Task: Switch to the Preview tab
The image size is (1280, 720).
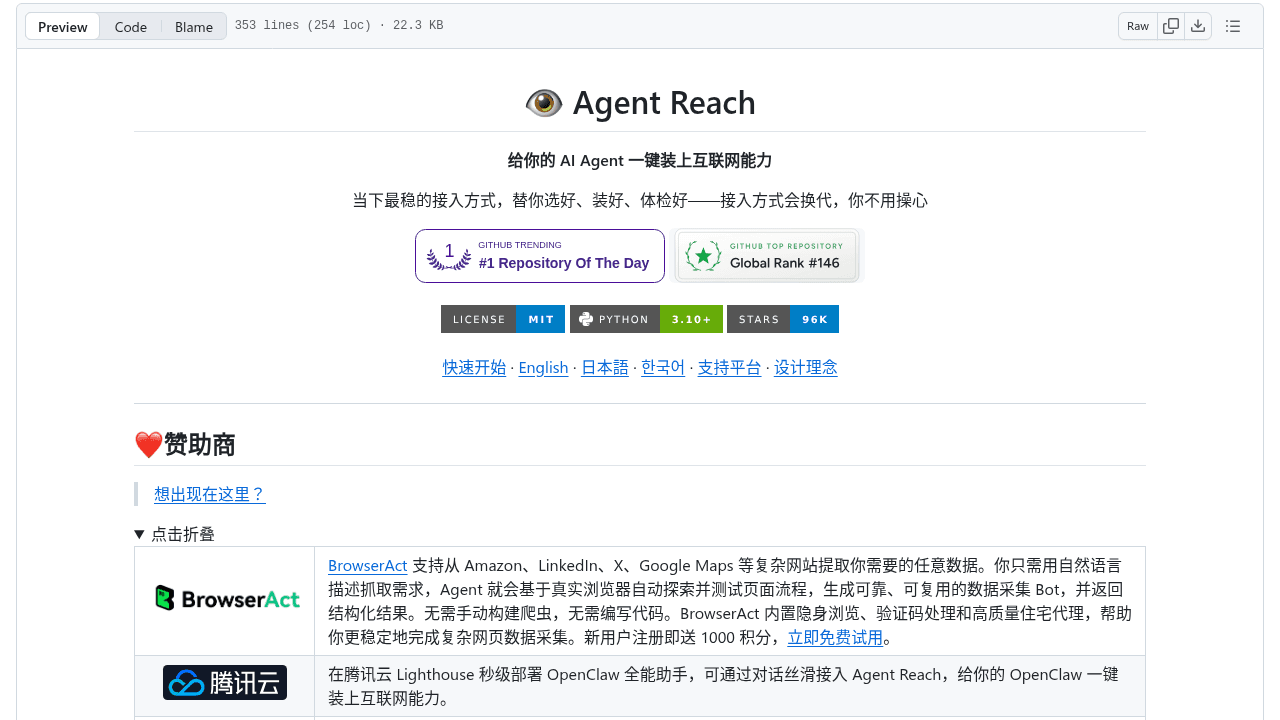Action: [x=63, y=27]
